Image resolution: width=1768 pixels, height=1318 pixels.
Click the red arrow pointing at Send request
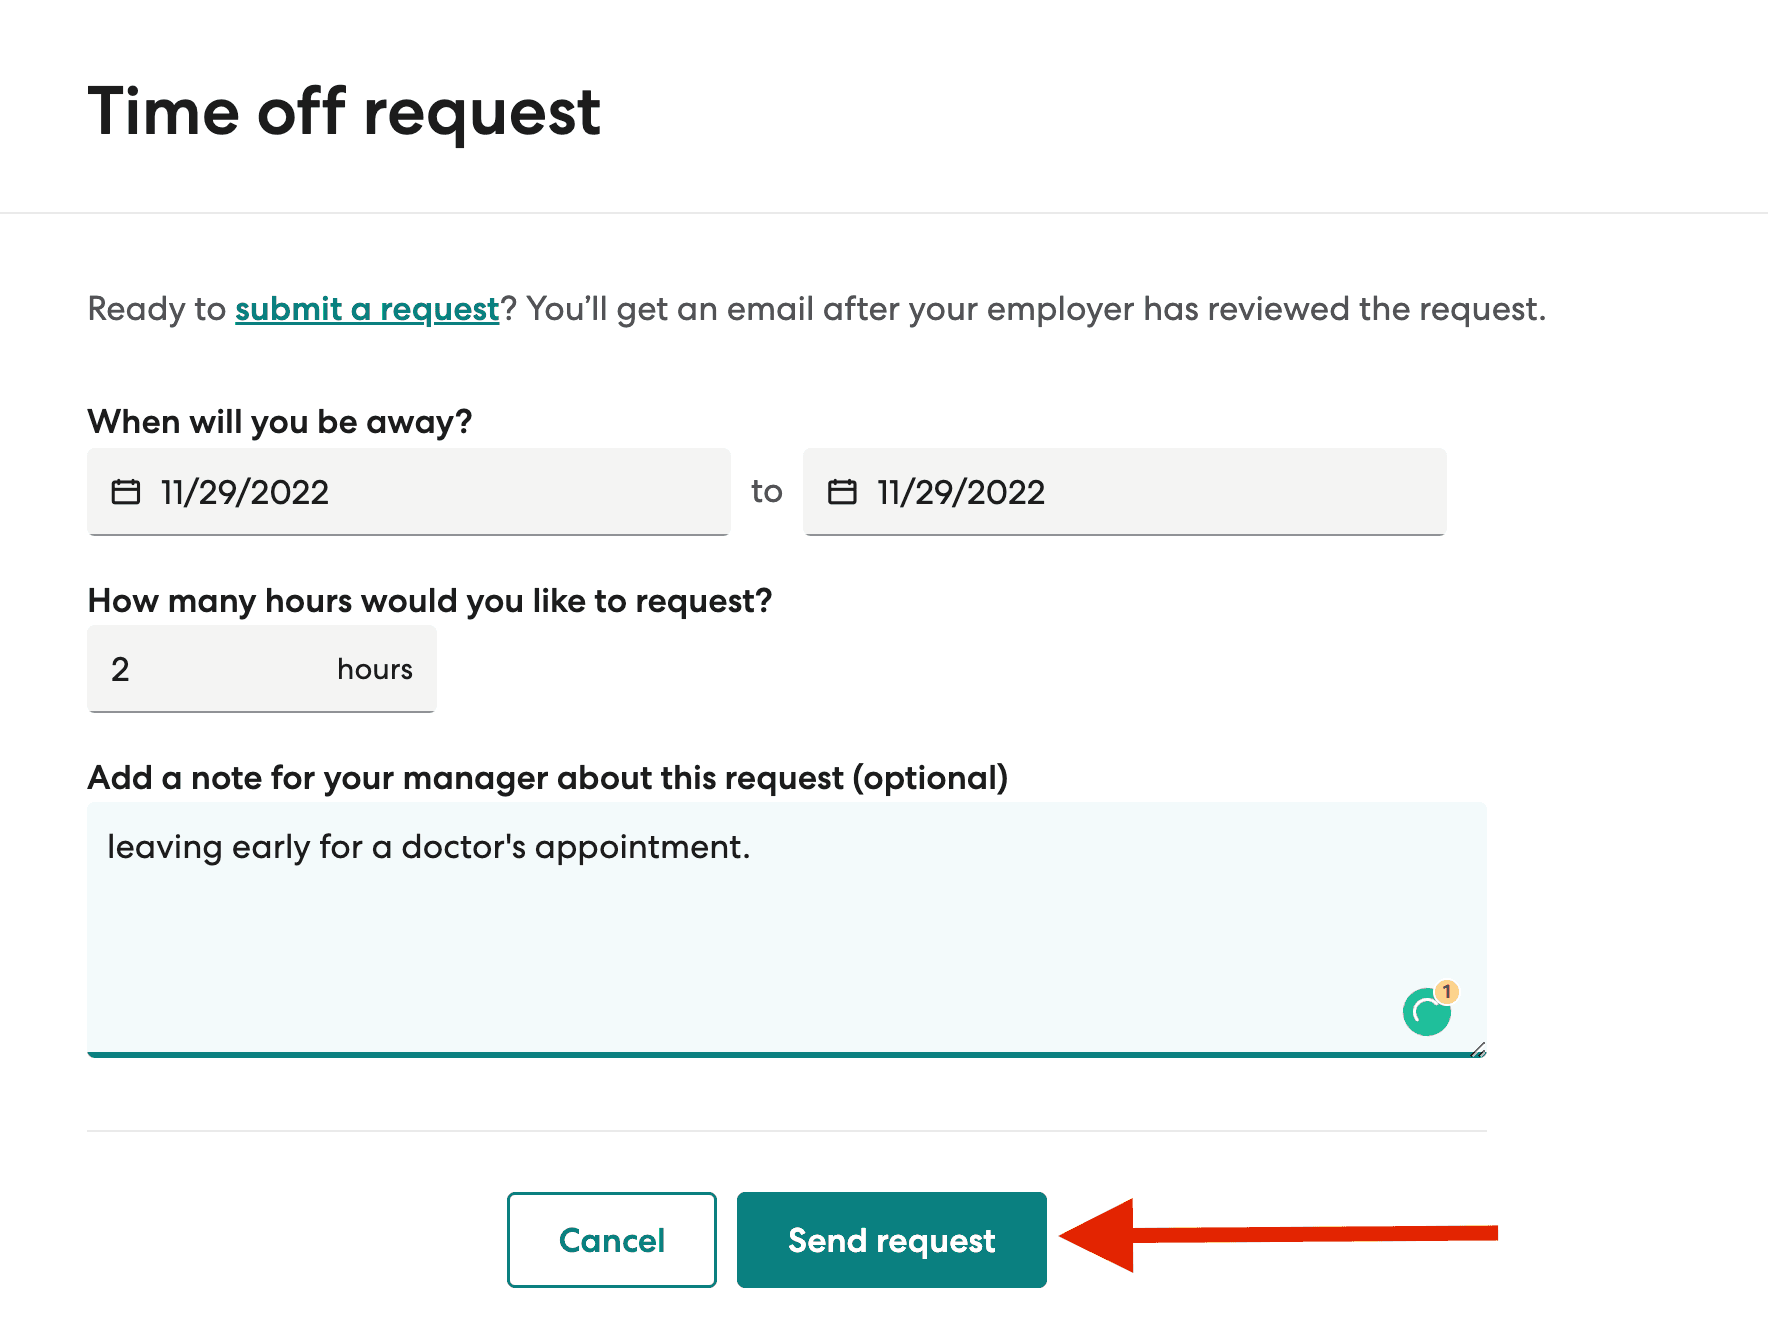coord(1279,1234)
